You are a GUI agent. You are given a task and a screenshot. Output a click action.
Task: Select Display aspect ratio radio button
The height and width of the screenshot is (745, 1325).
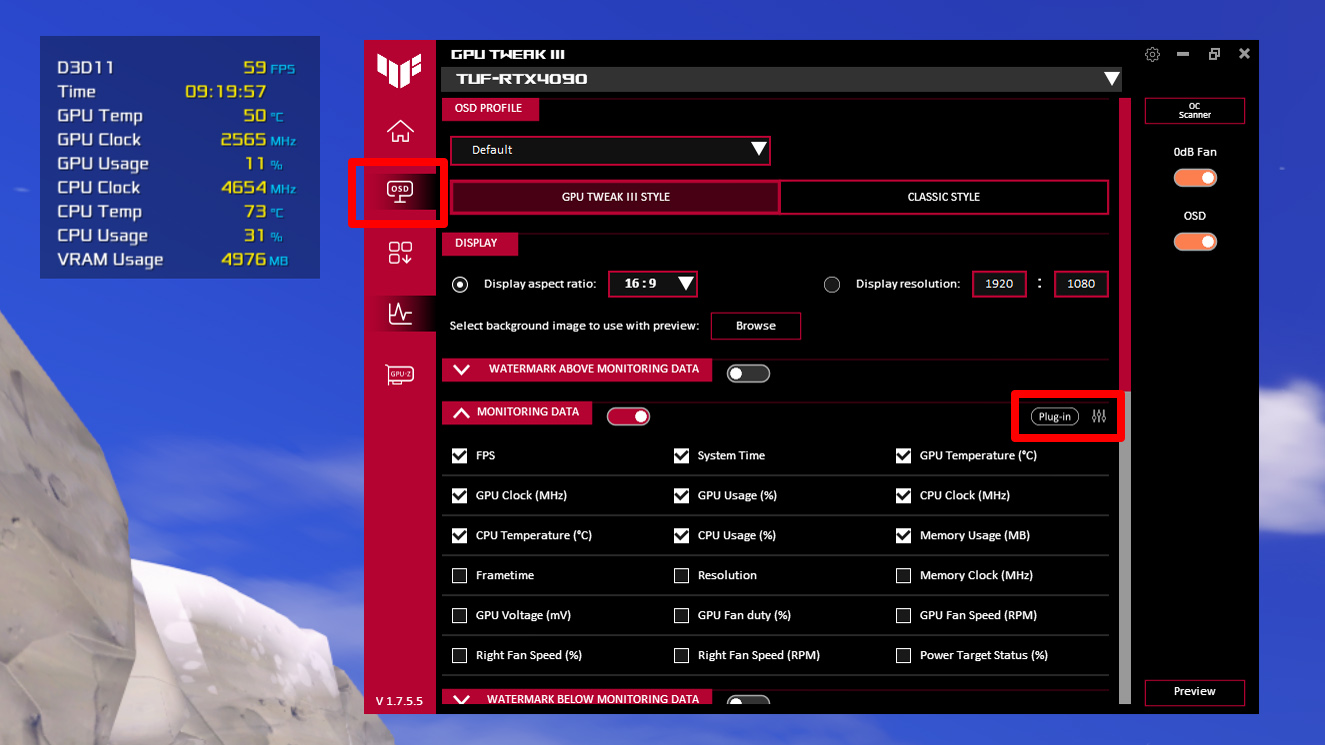460,284
